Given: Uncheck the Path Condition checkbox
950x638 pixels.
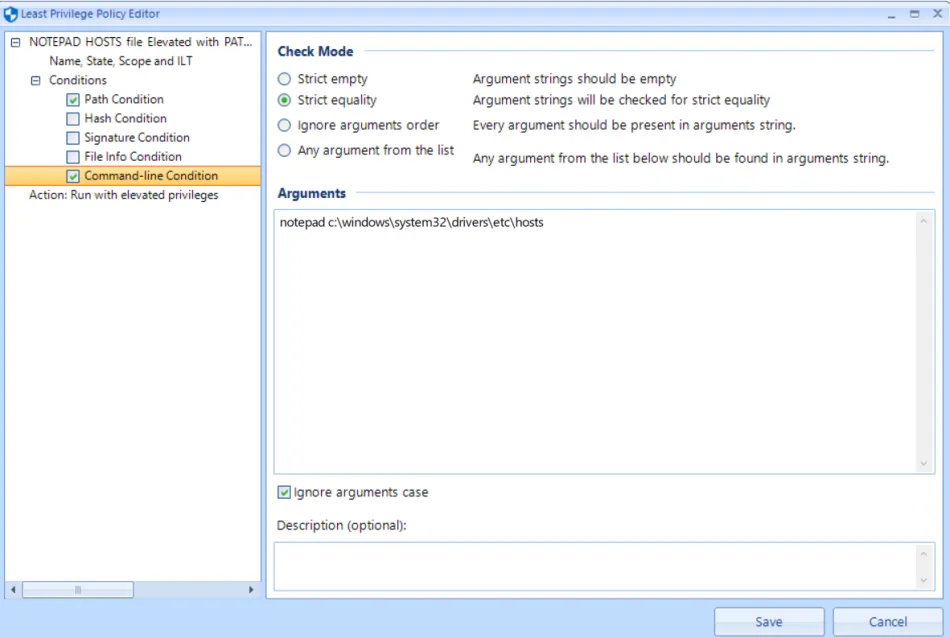Looking at the screenshot, I should 73,100.
